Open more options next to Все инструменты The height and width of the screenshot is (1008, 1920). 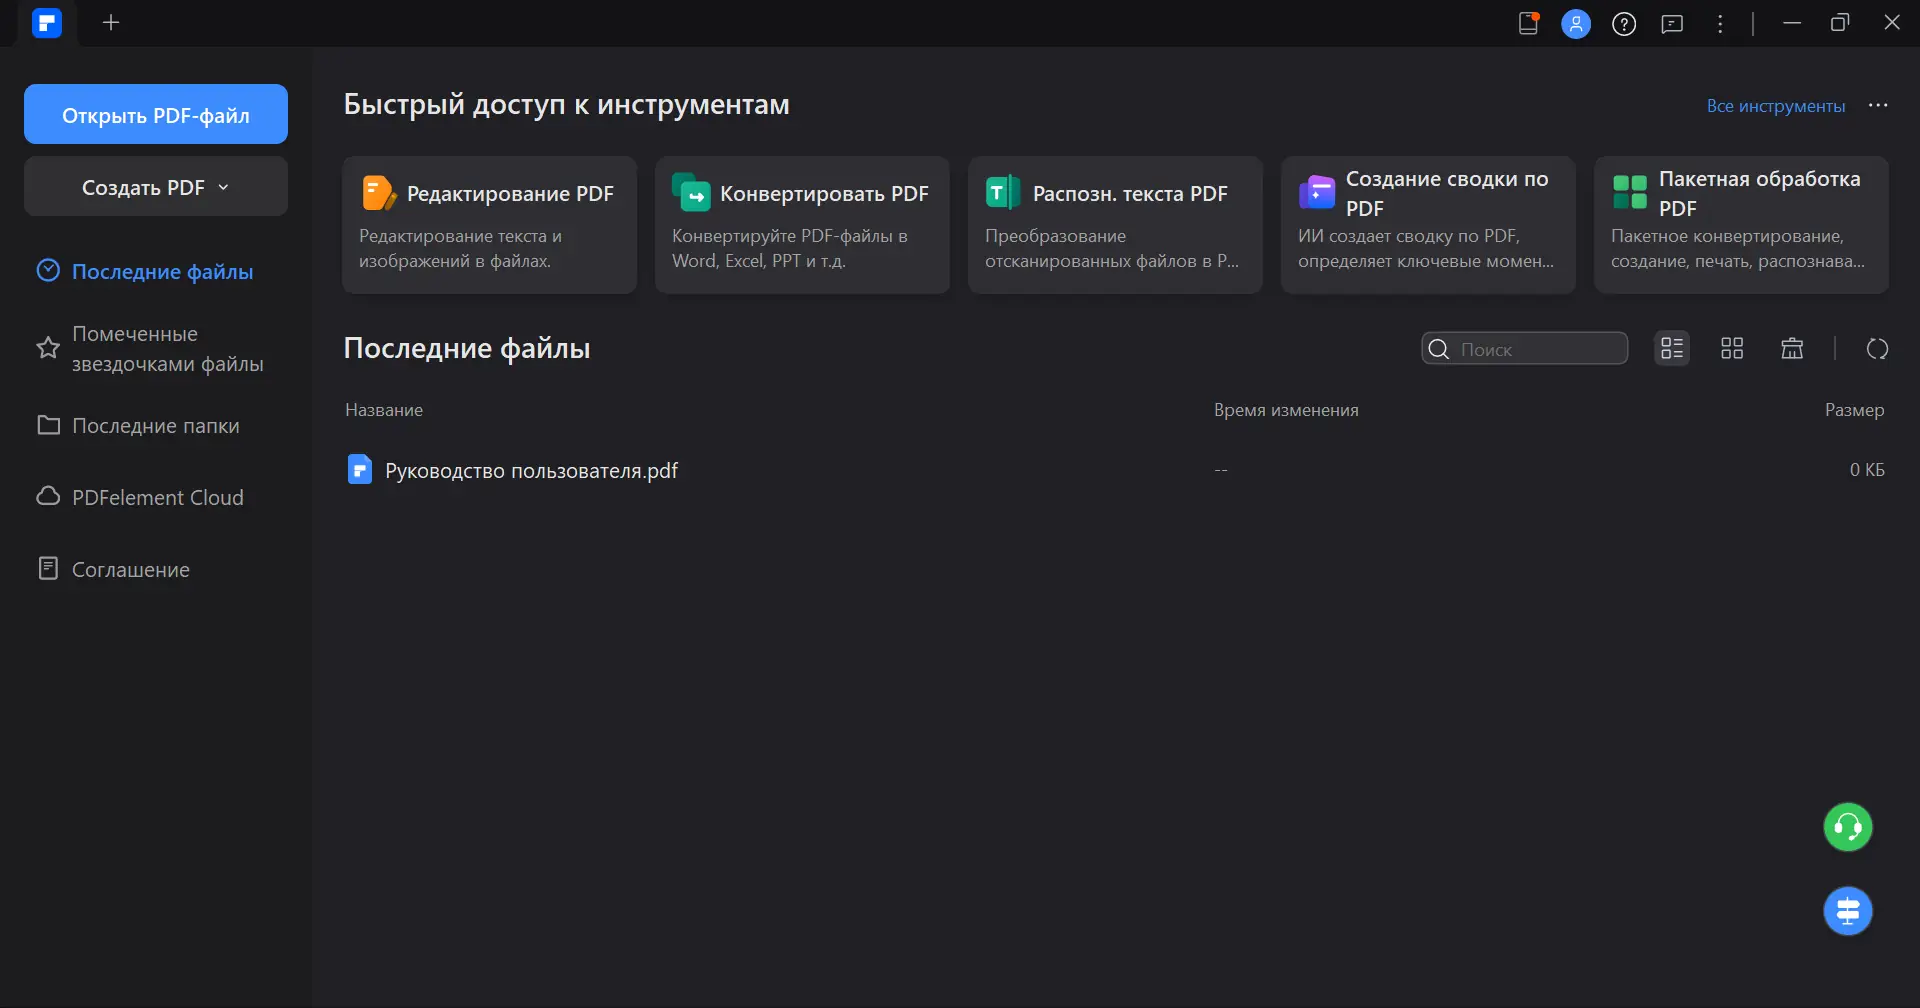(x=1878, y=106)
